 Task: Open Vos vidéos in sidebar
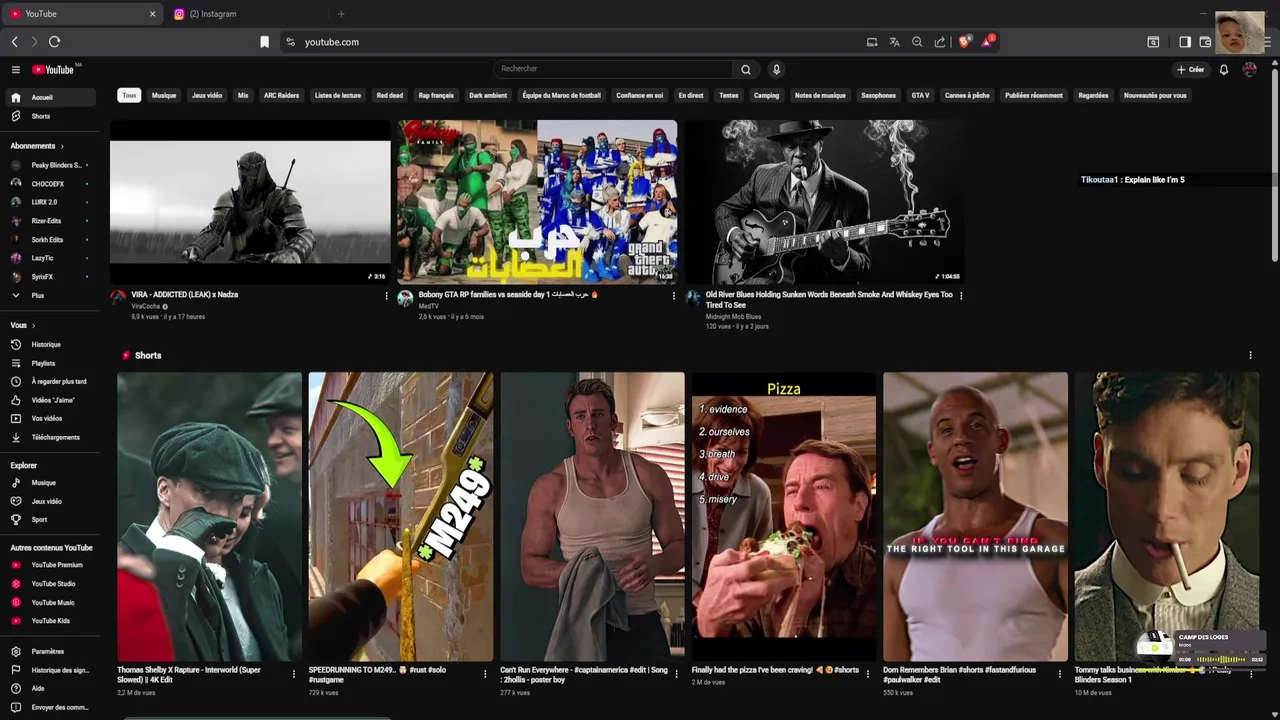click(x=53, y=418)
